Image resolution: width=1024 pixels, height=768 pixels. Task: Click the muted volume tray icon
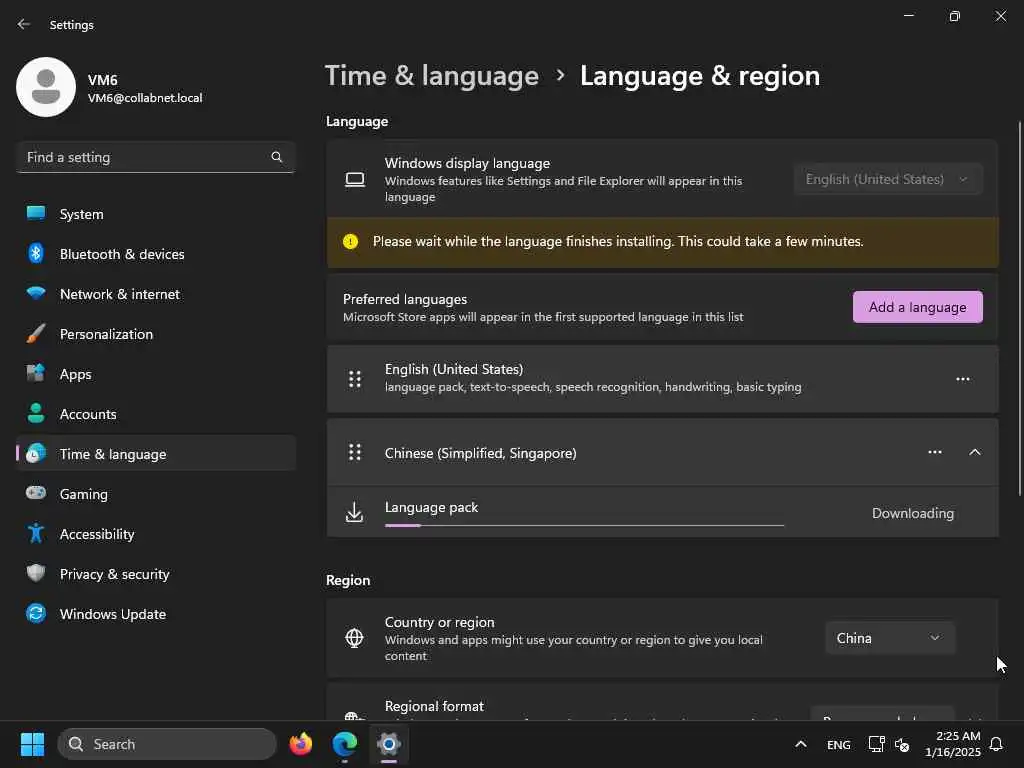point(903,744)
